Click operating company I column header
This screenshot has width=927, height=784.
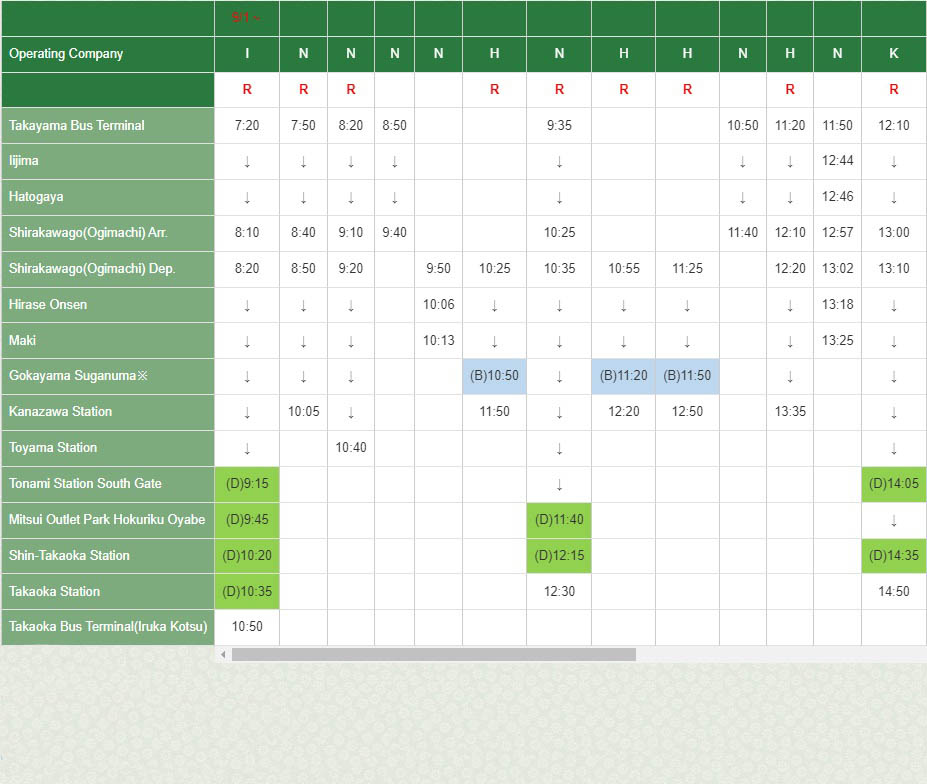pos(247,54)
